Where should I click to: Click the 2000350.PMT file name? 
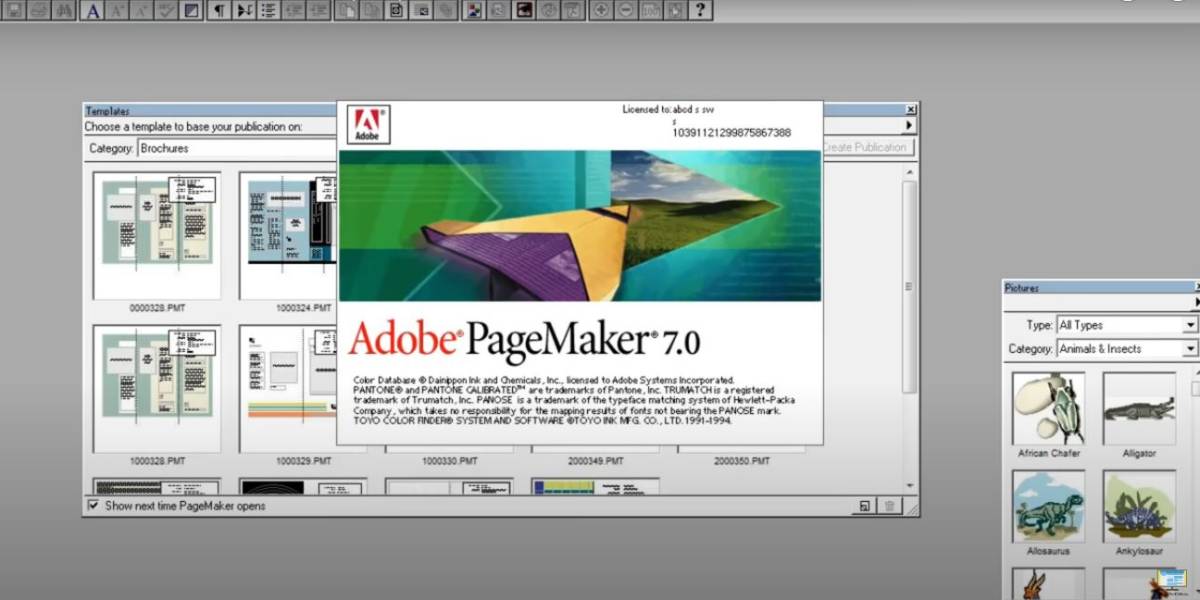(x=742, y=461)
